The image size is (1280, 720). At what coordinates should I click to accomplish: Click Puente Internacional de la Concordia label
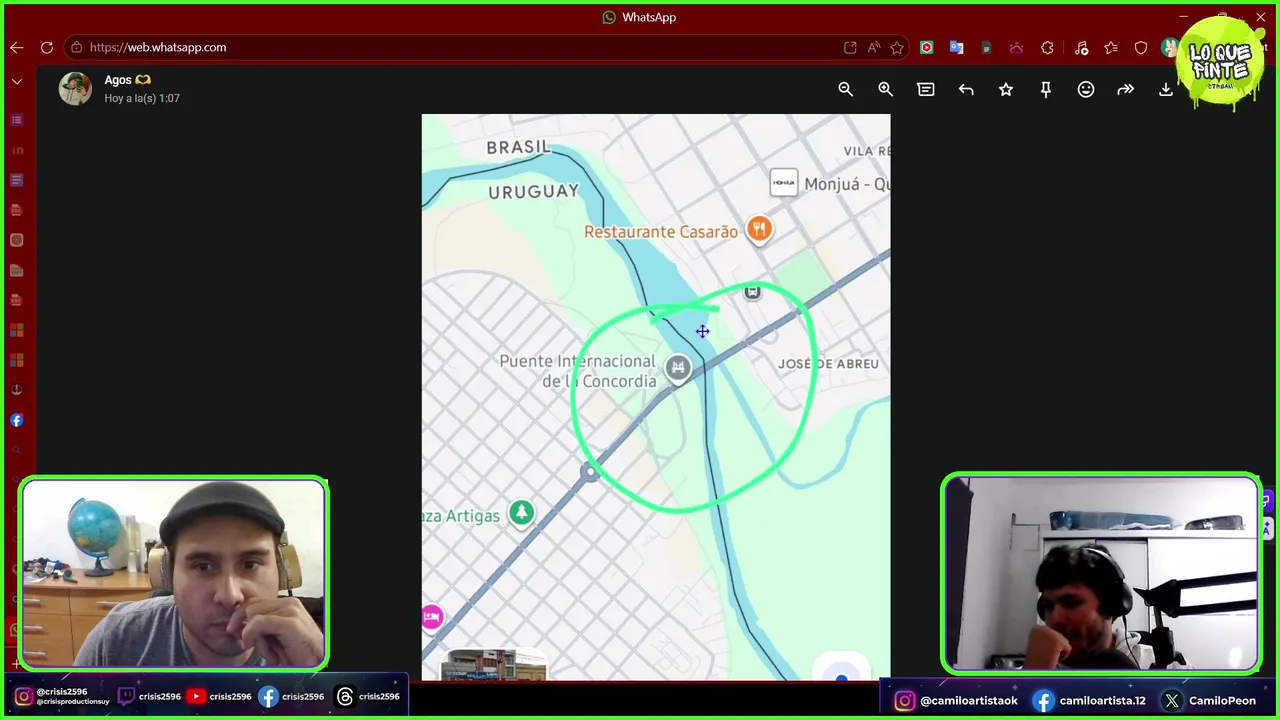click(x=577, y=370)
